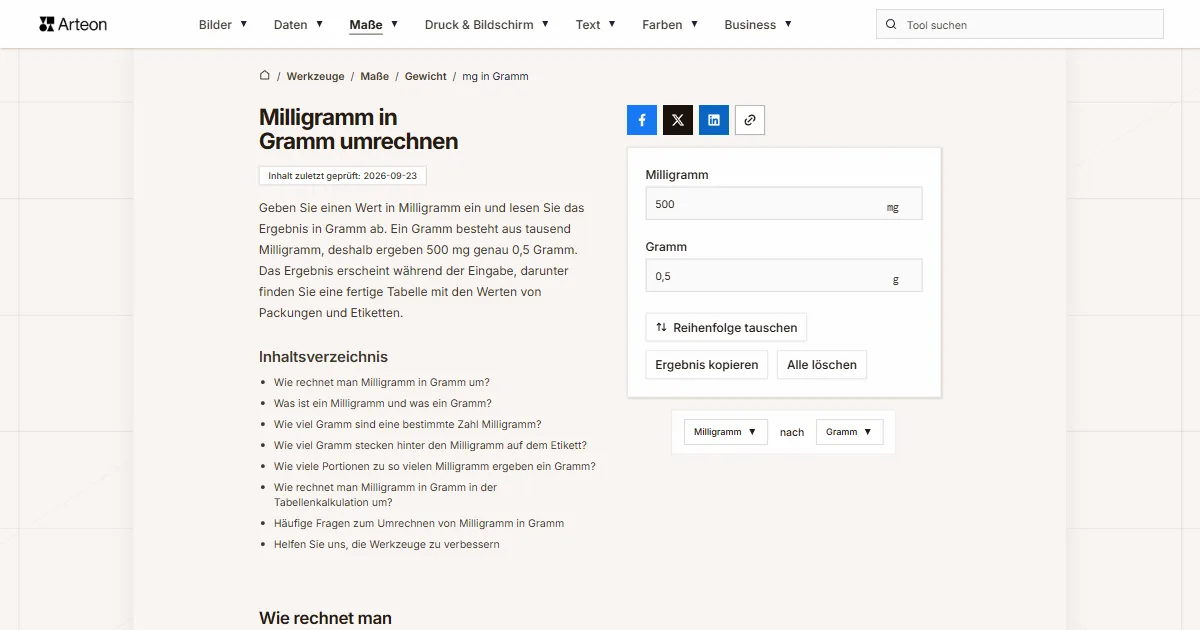Share the page on X
This screenshot has height=630, width=1200.
coord(678,120)
